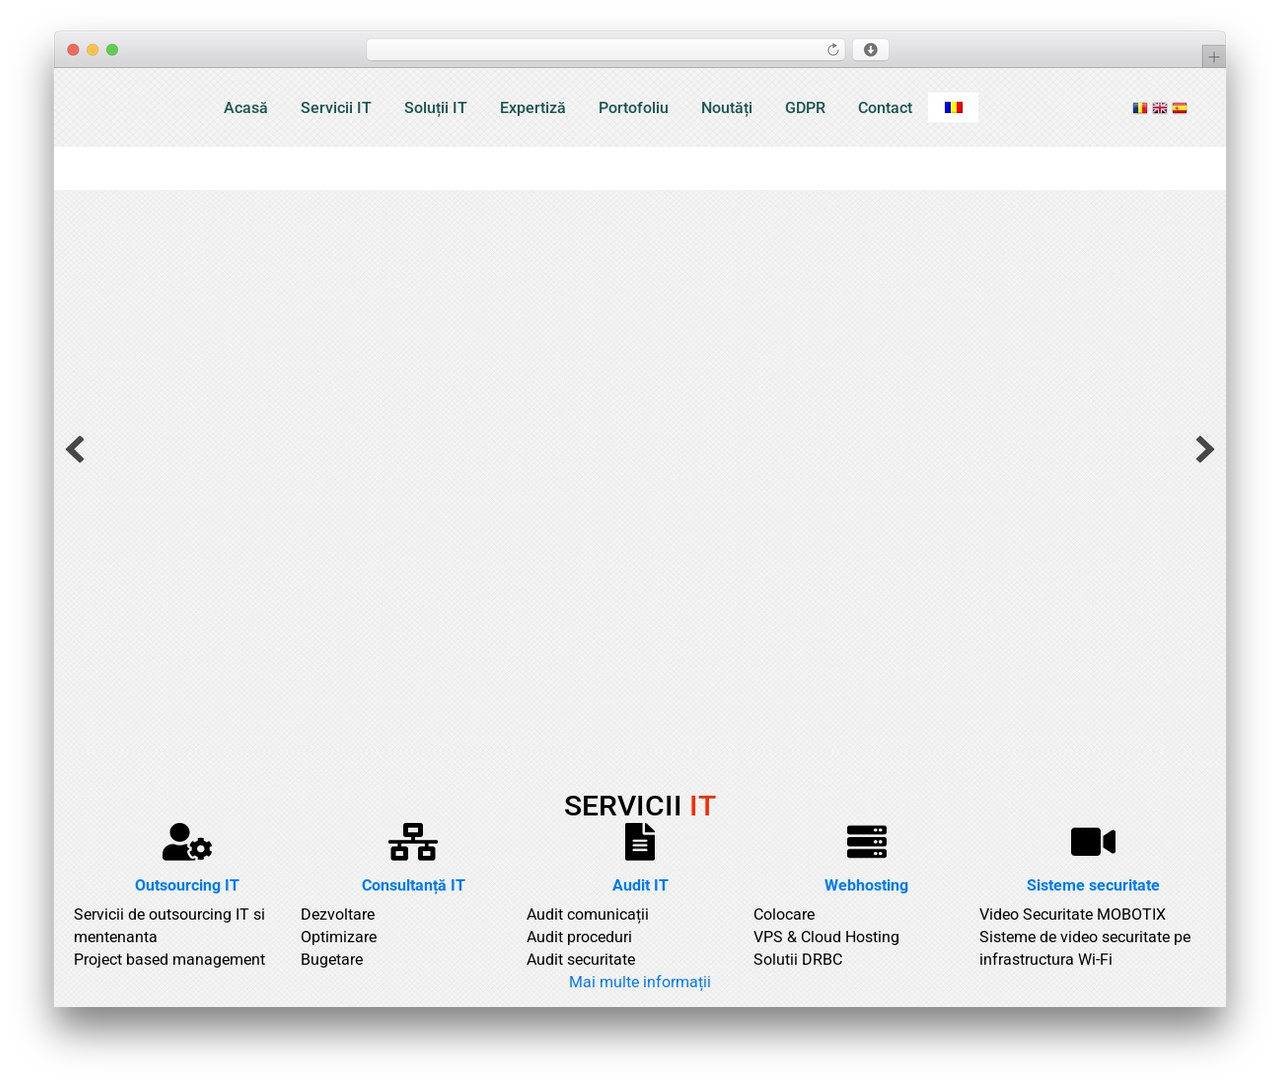Click the text Solutii DRBC
Viewport: 1280px width, 1084px height.
(798, 959)
